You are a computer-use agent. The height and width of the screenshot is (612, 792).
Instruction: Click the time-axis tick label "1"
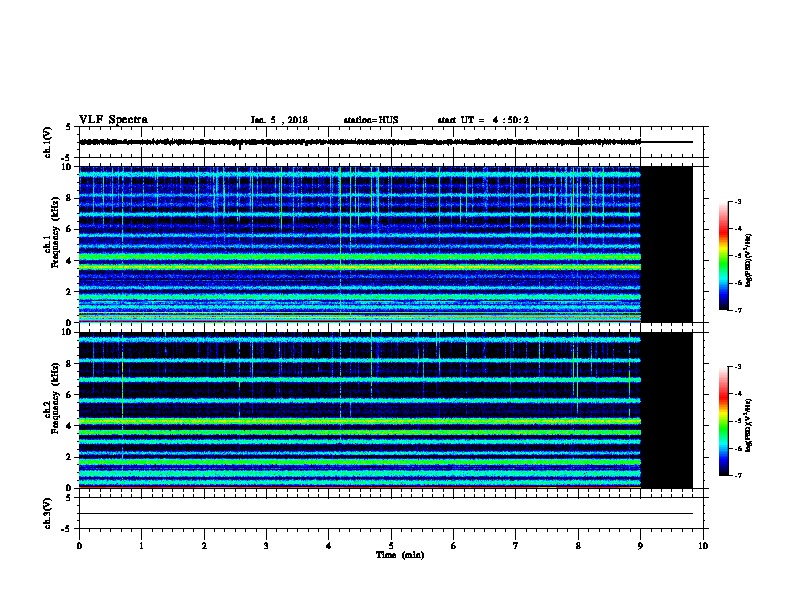tap(141, 545)
